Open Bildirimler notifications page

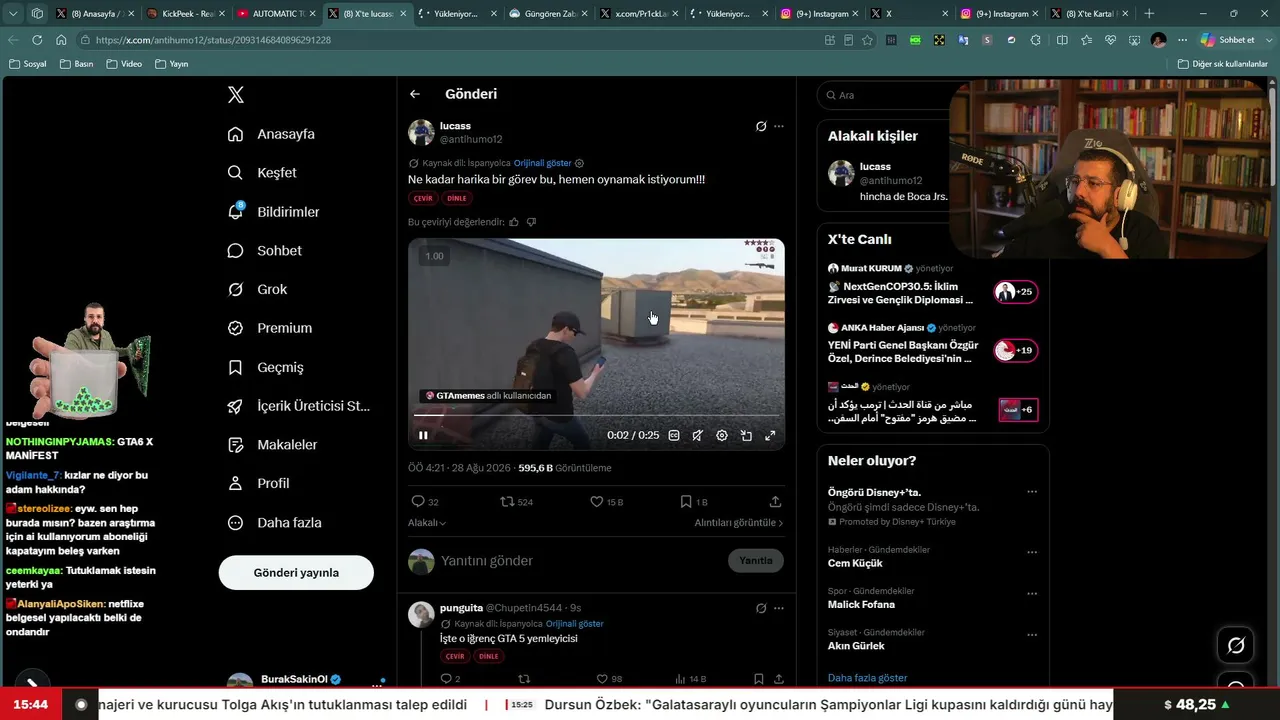pos(274,212)
